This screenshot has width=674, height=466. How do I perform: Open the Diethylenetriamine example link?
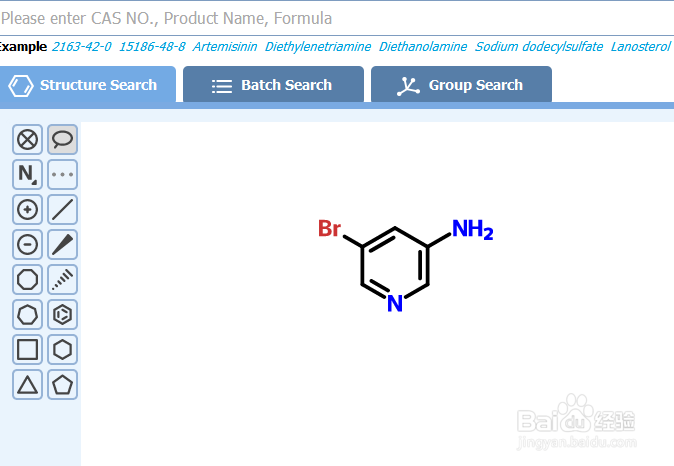tap(318, 46)
